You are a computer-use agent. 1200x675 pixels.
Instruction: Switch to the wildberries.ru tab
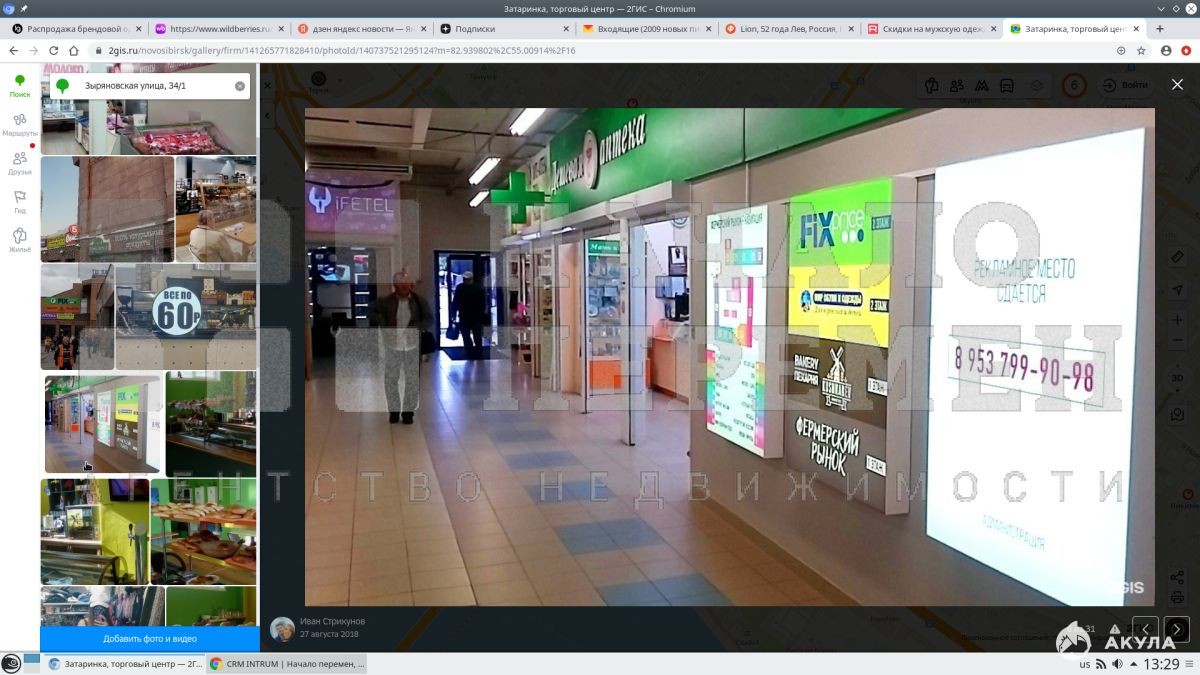click(220, 29)
